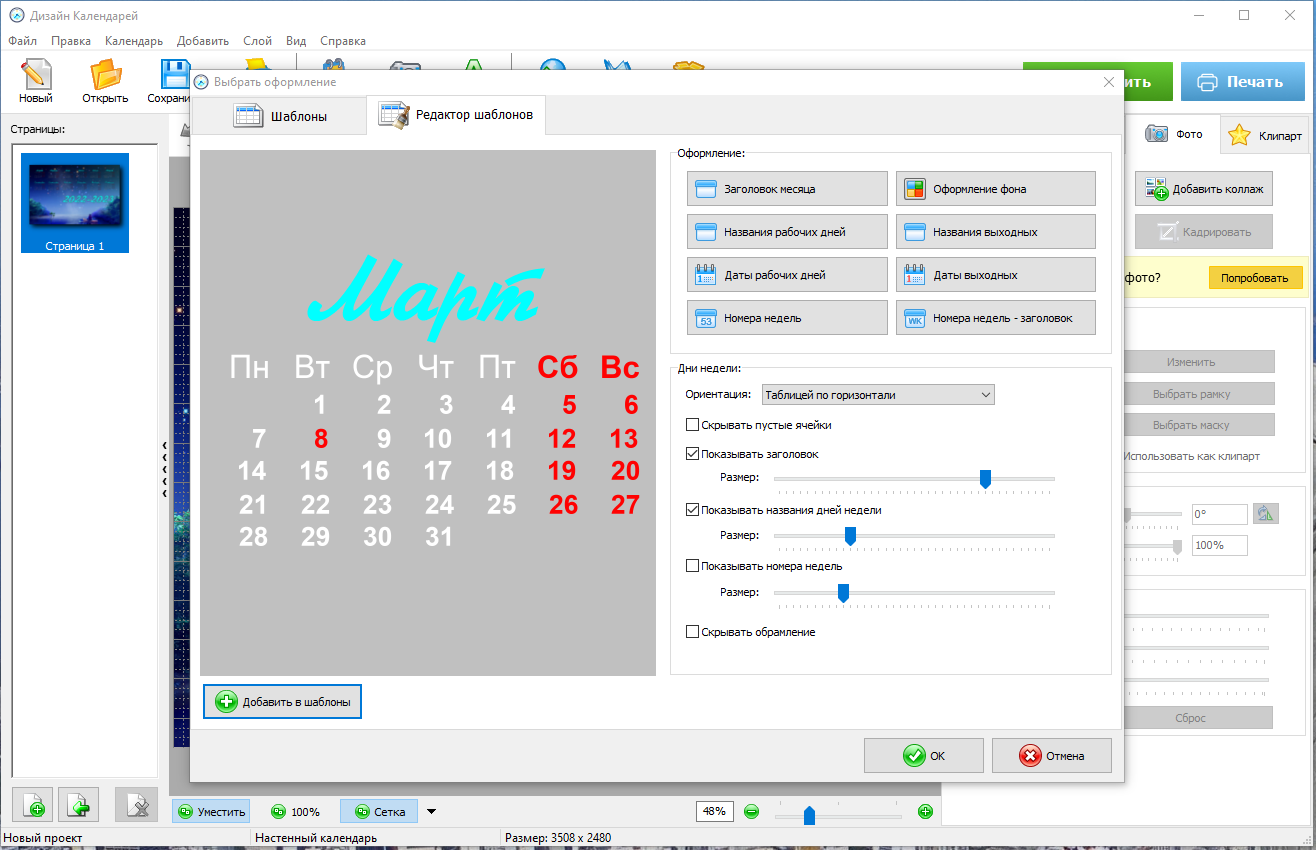This screenshot has width=1316, height=850.
Task: Open Заголовок месяца settings
Action: click(x=787, y=189)
